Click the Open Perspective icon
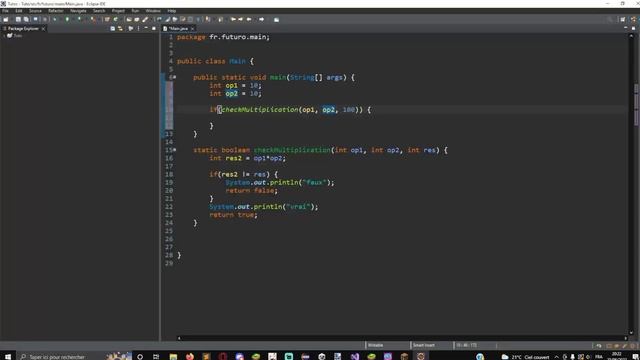Viewport: 640px width, 360px height. (x=623, y=19)
